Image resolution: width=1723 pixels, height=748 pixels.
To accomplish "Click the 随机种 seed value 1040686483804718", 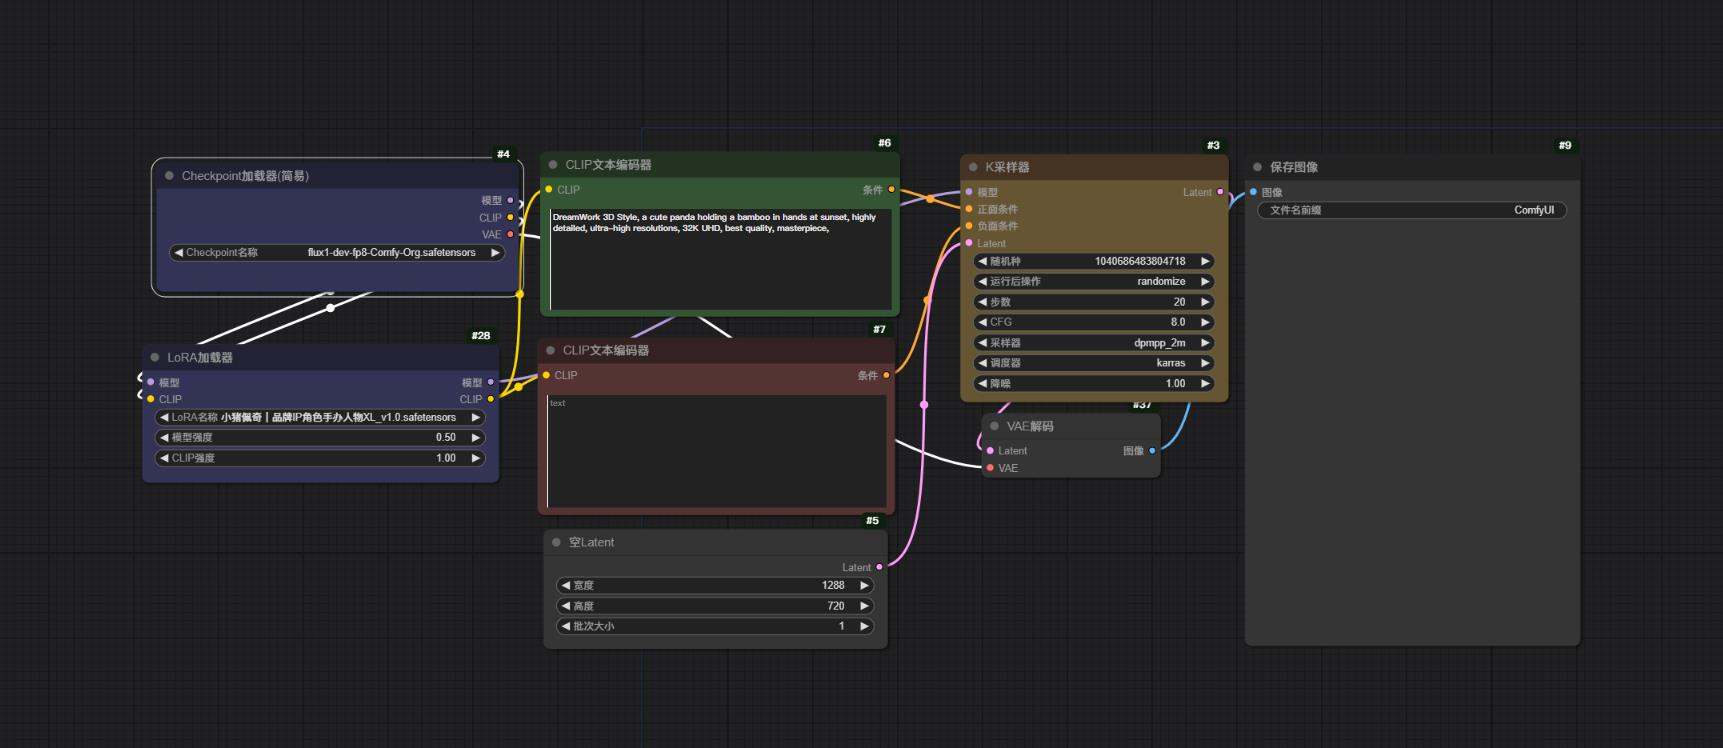I will tap(1140, 261).
